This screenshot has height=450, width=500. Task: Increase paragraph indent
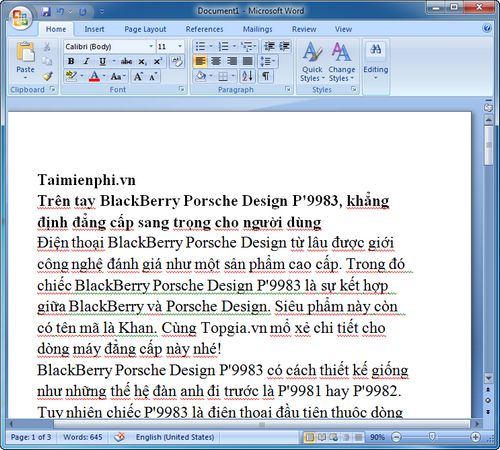point(284,46)
